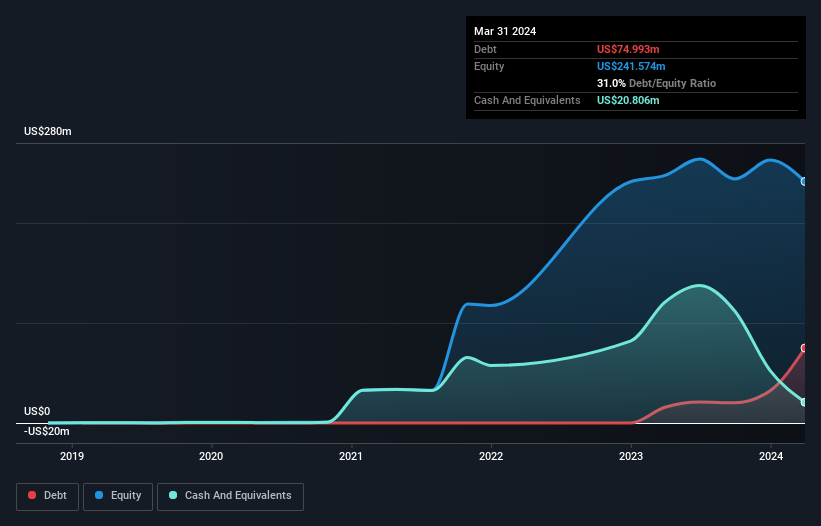Click the 2023 x-axis label
Image resolution: width=821 pixels, height=526 pixels.
click(631, 456)
